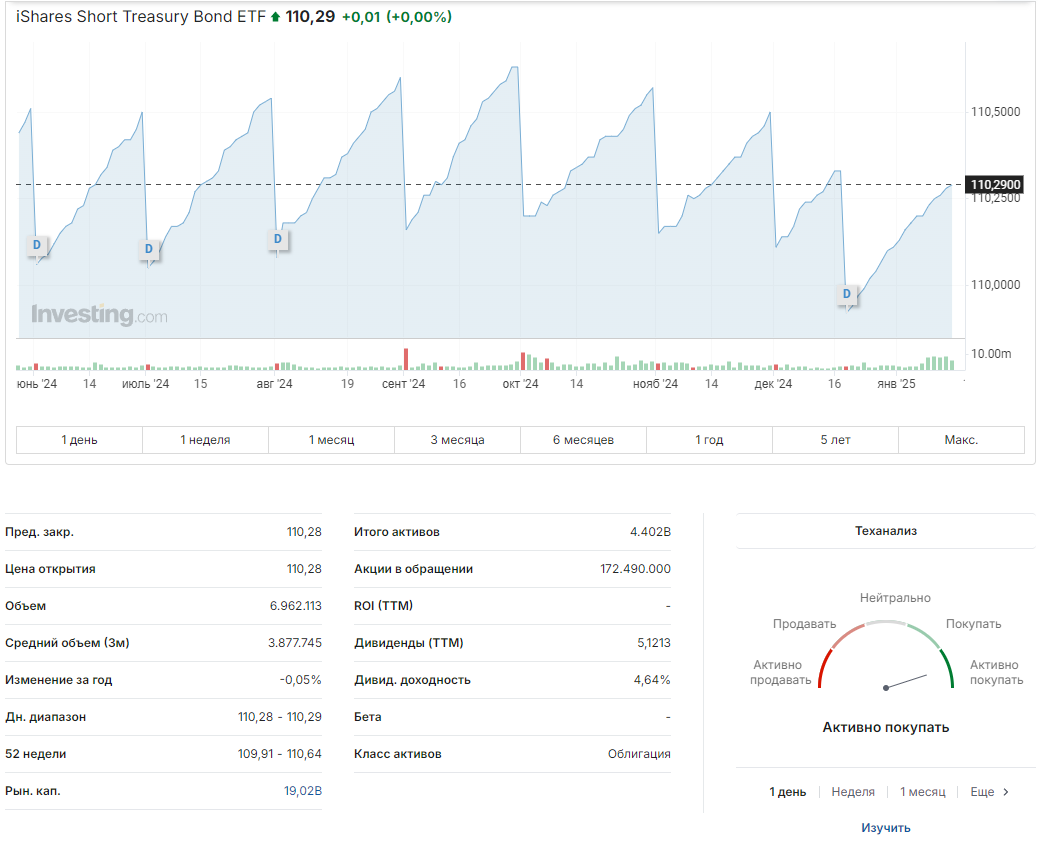The width and height of the screenshot is (1038, 847).
Task: Select the '1 неделя' chart range
Action: coord(205,440)
